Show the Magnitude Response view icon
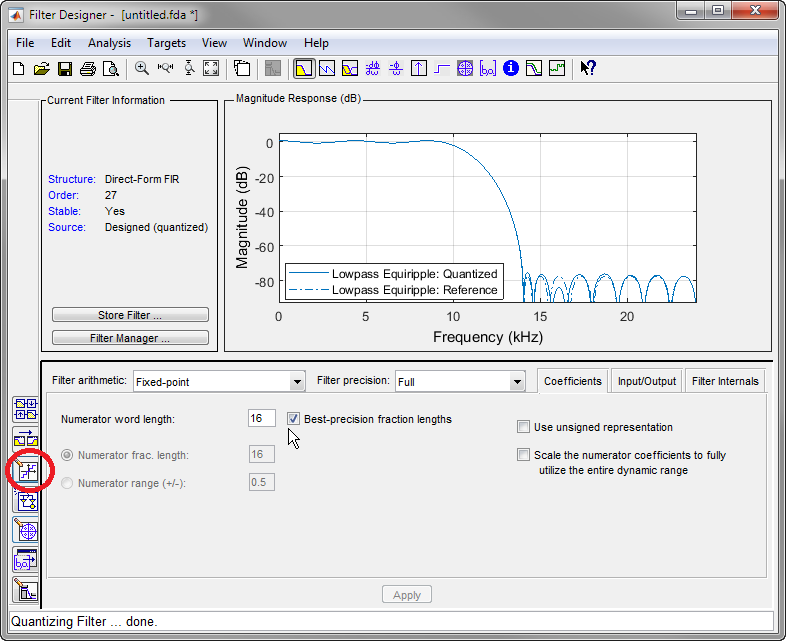This screenshot has width=786, height=641. point(304,69)
